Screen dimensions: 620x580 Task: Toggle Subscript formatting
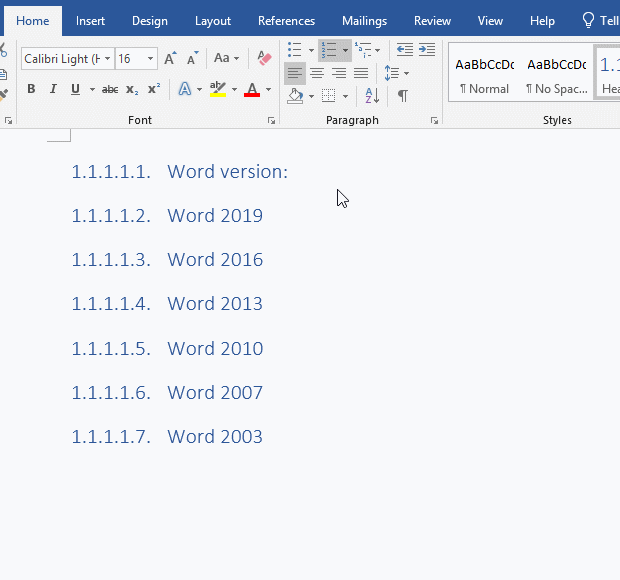pos(132,89)
